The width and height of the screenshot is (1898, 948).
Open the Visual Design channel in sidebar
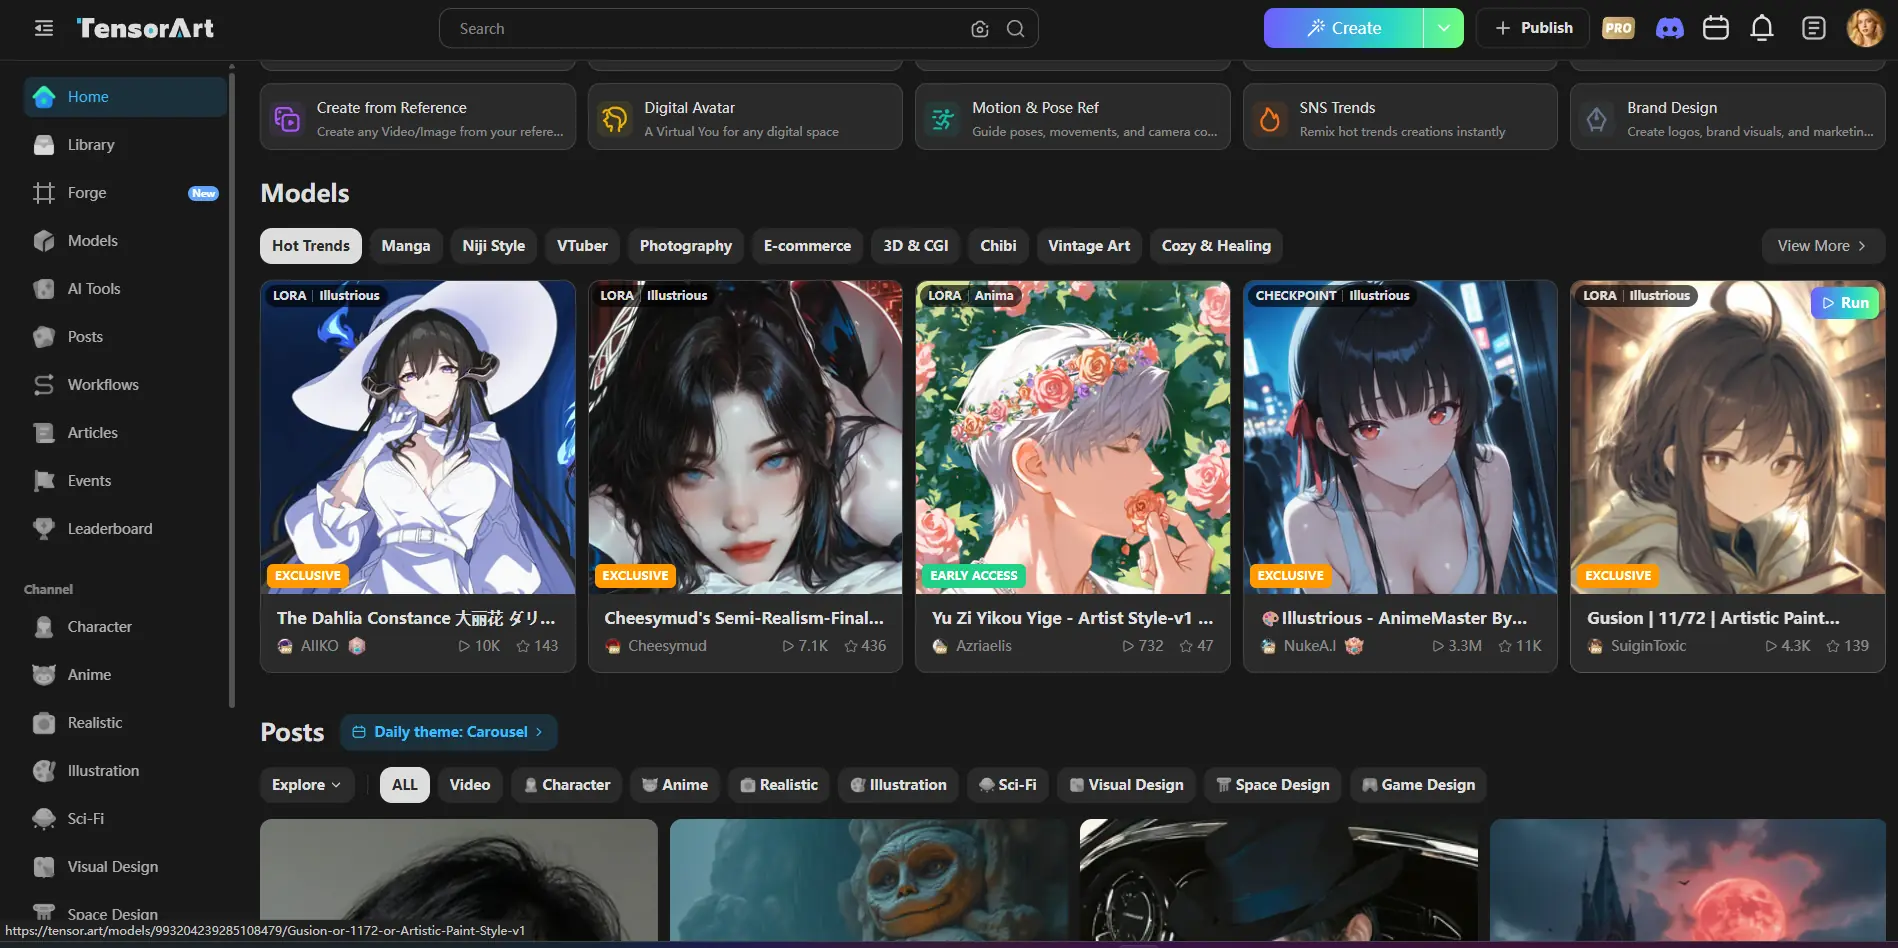coord(125,867)
